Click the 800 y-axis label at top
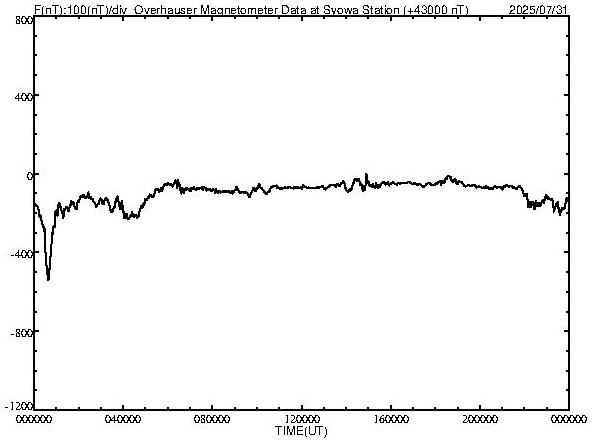Viewport: 592px width, 440px height. click(x=24, y=20)
